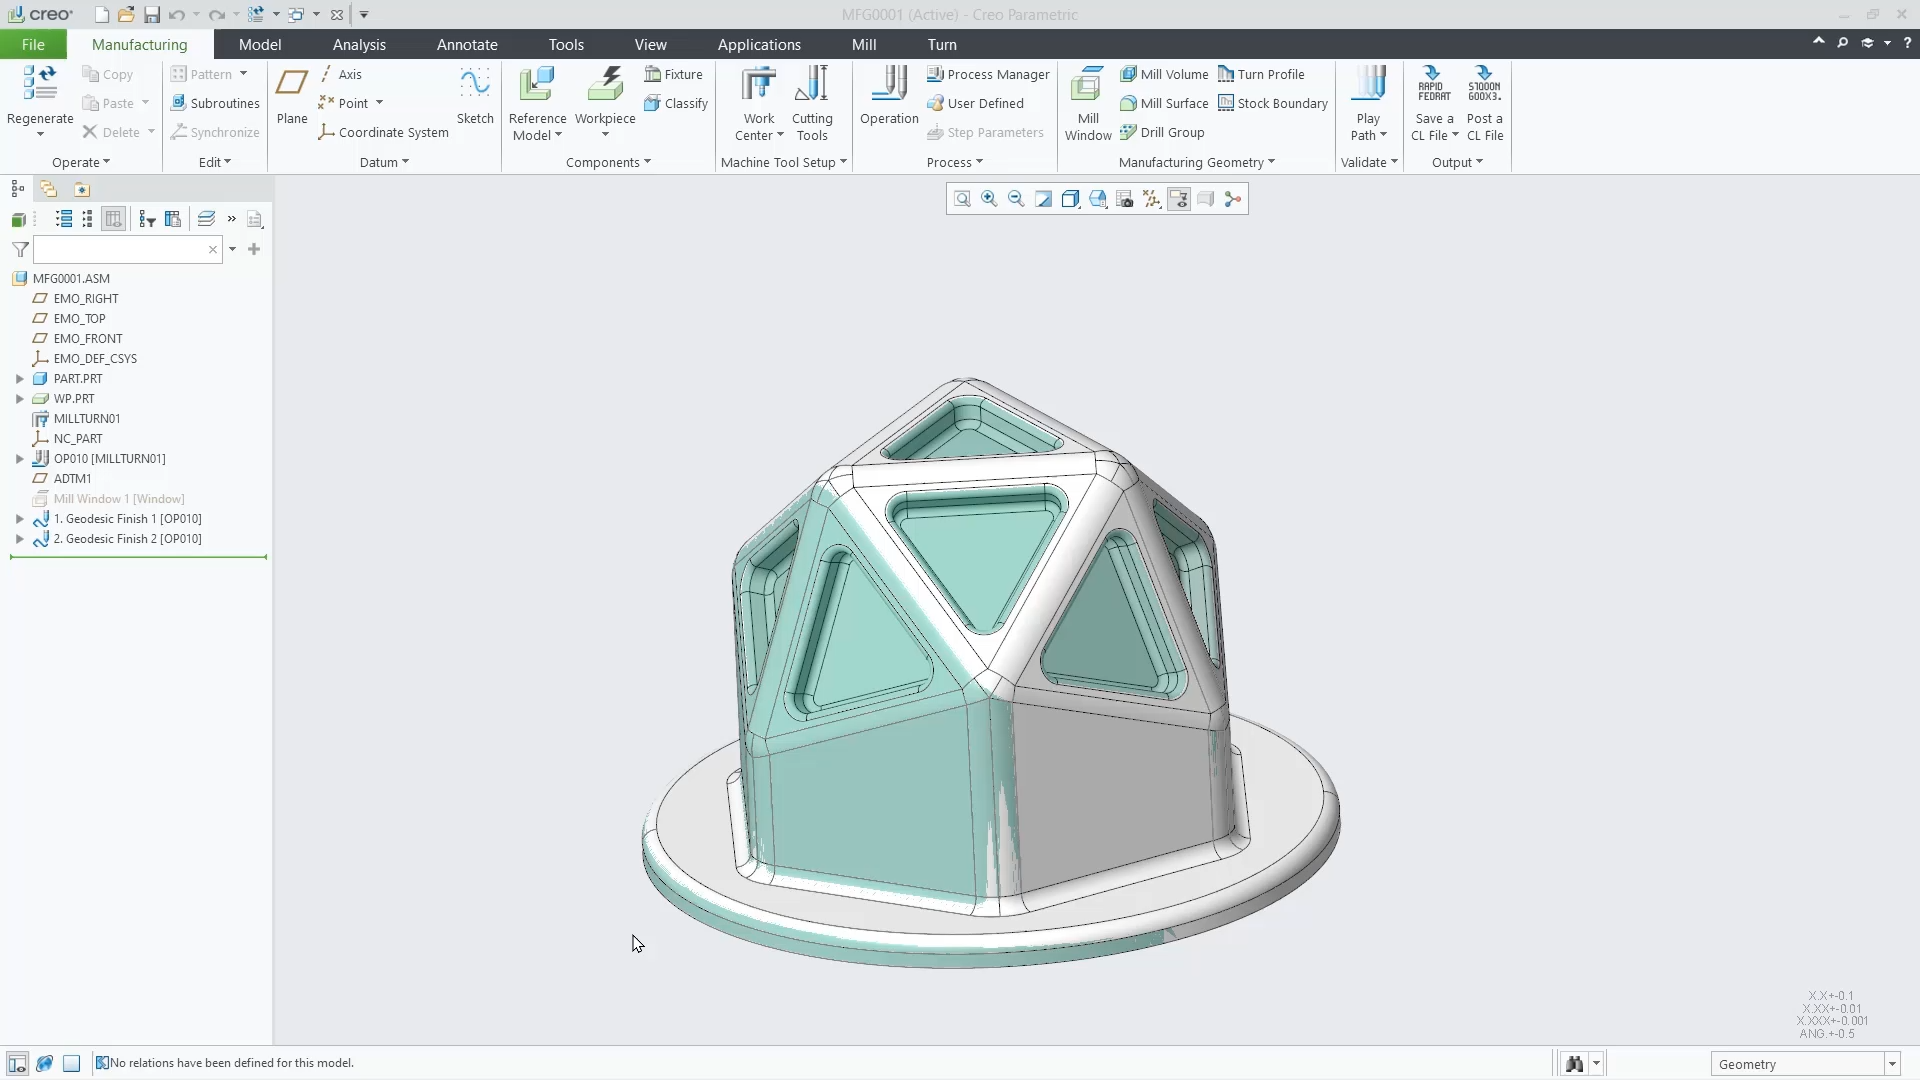Toggle the model tree filter funnel
The image size is (1920, 1080).
pos(19,249)
